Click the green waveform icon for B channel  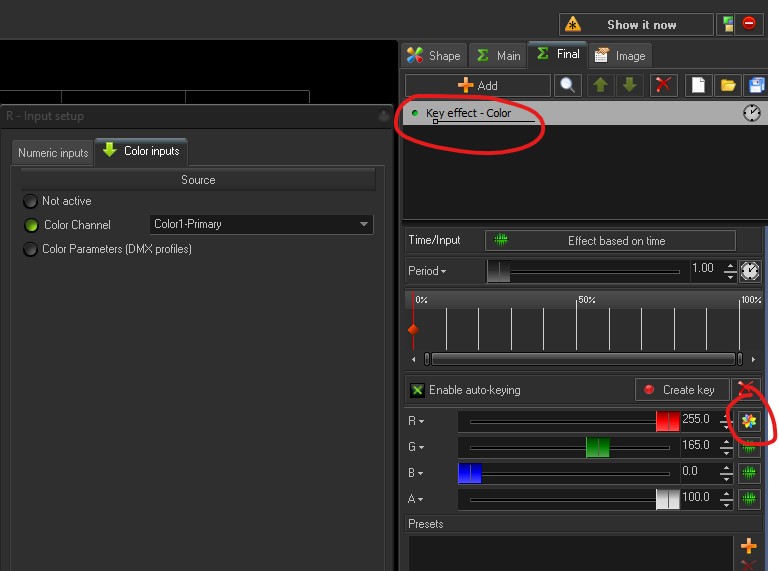pyautogui.click(x=749, y=472)
